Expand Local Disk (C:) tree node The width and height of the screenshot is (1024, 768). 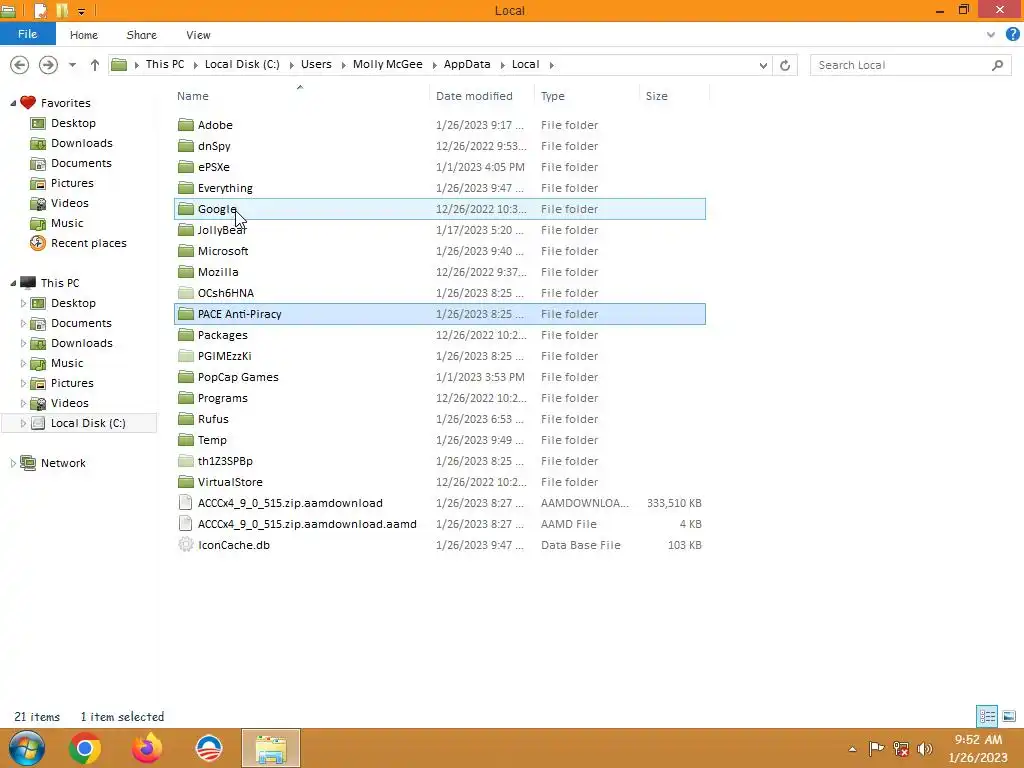tap(24, 423)
